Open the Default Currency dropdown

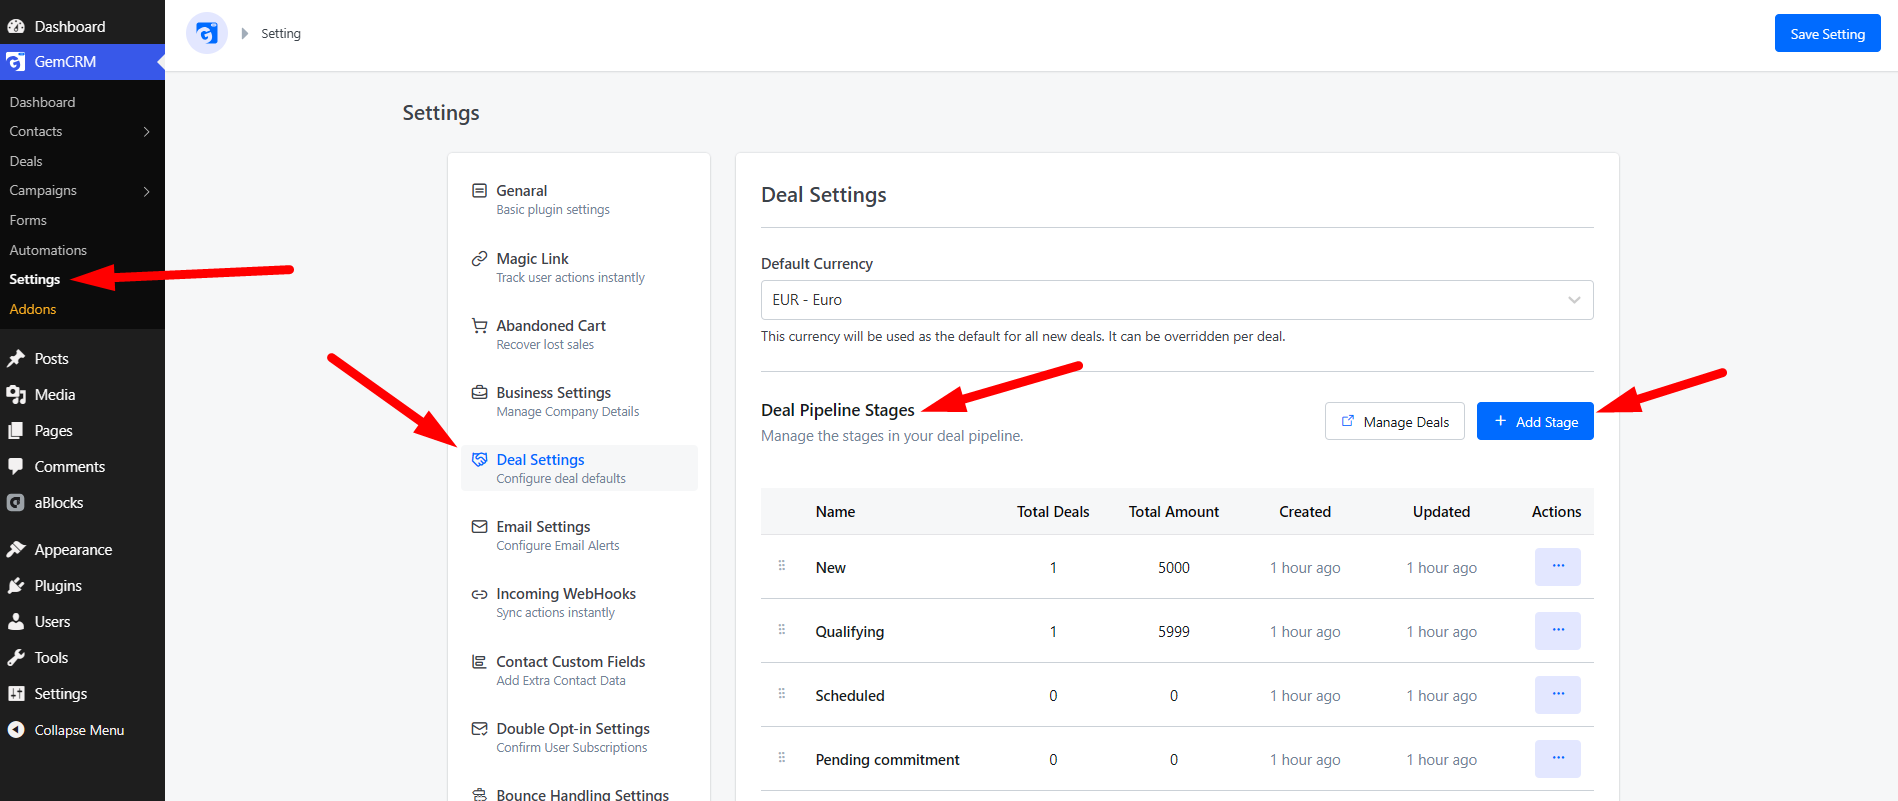(x=1177, y=300)
